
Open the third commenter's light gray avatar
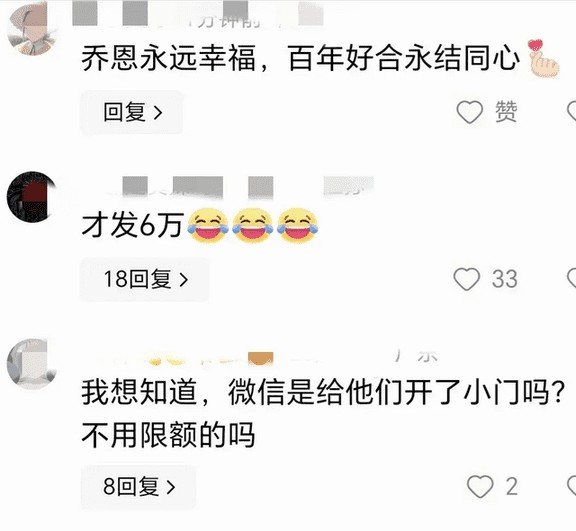[x=32, y=364]
